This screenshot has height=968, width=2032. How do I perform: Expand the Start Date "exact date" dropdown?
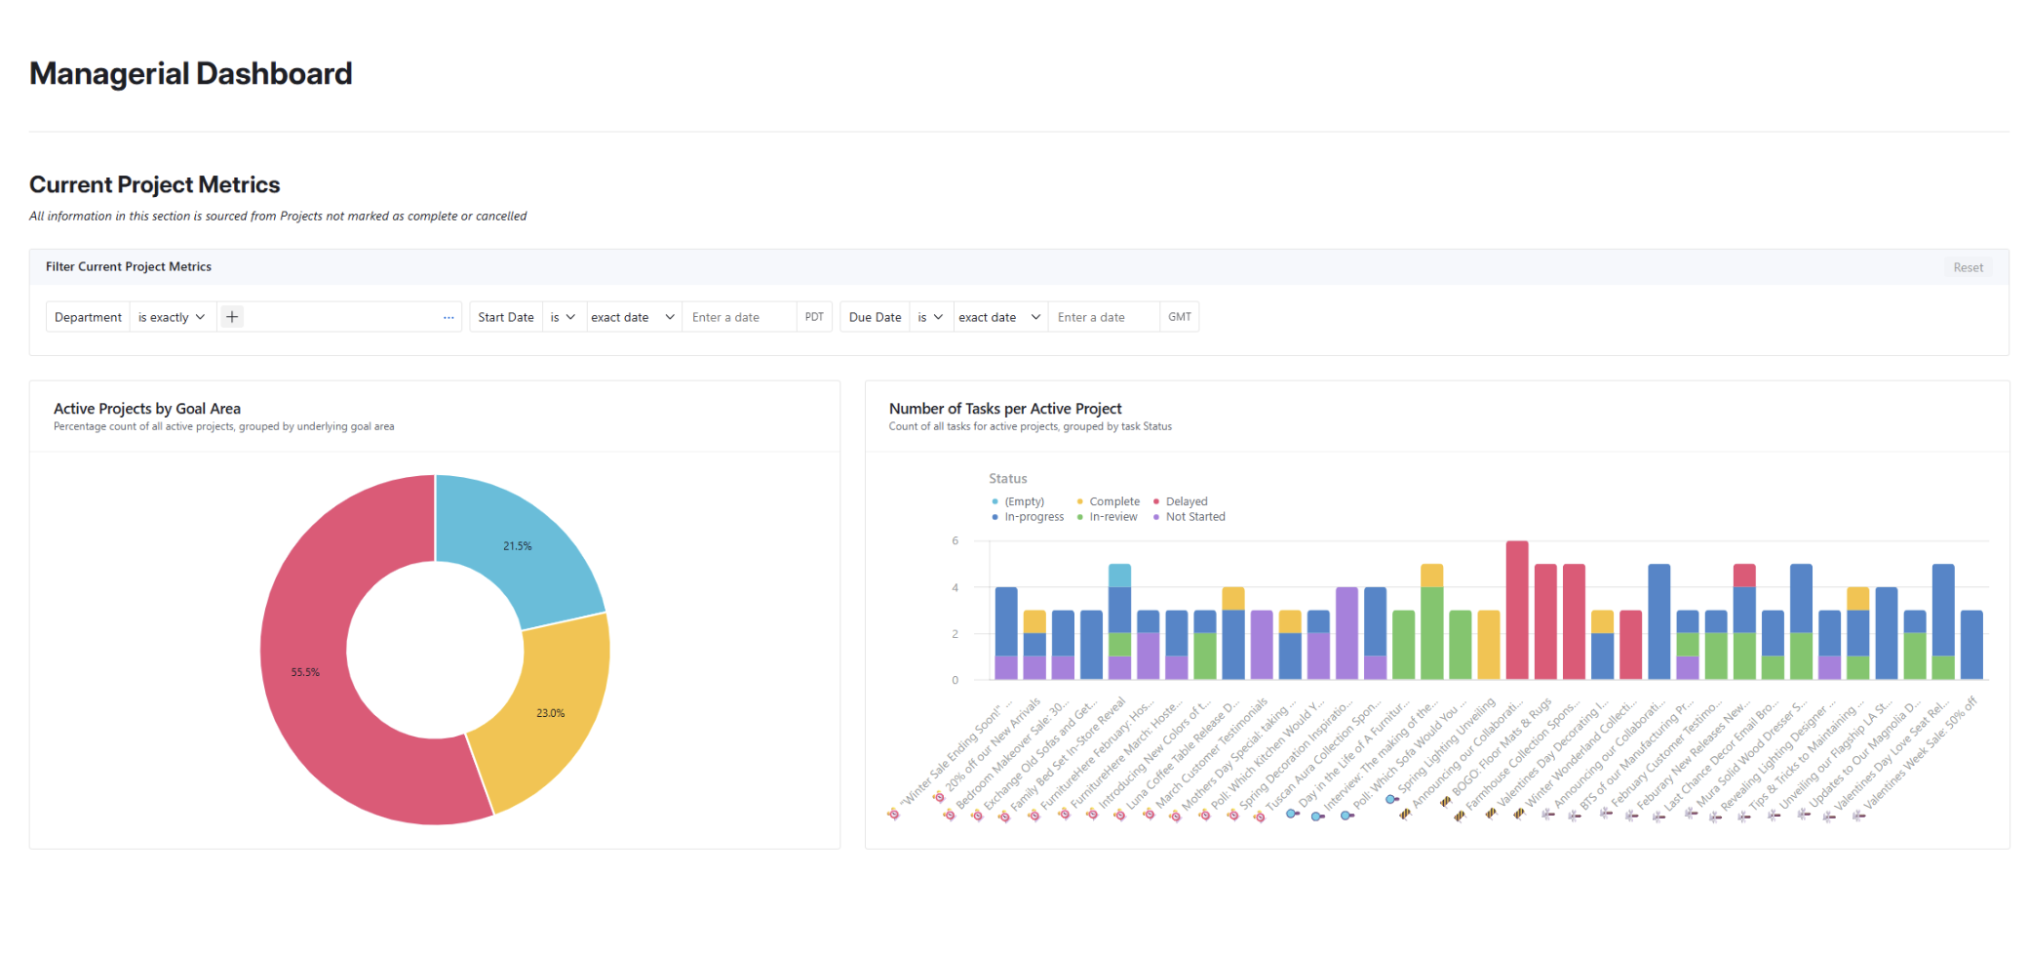coord(632,316)
